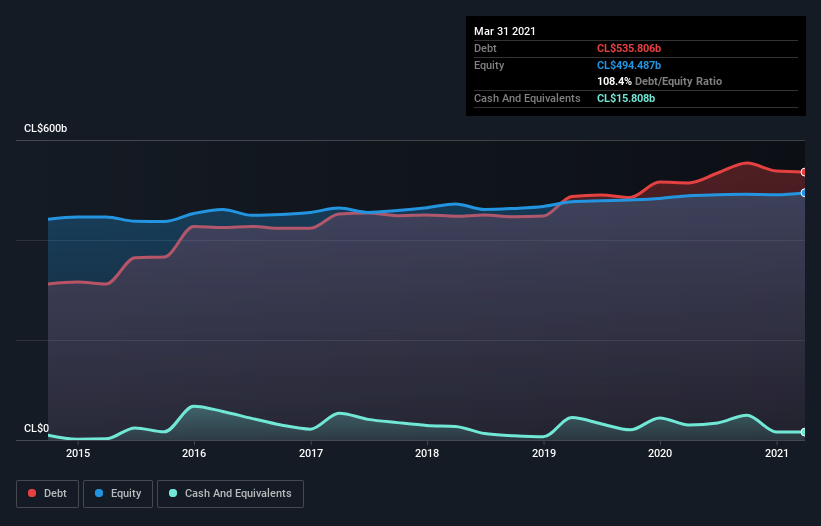Toggle the Debt series in legend

pos(47,494)
